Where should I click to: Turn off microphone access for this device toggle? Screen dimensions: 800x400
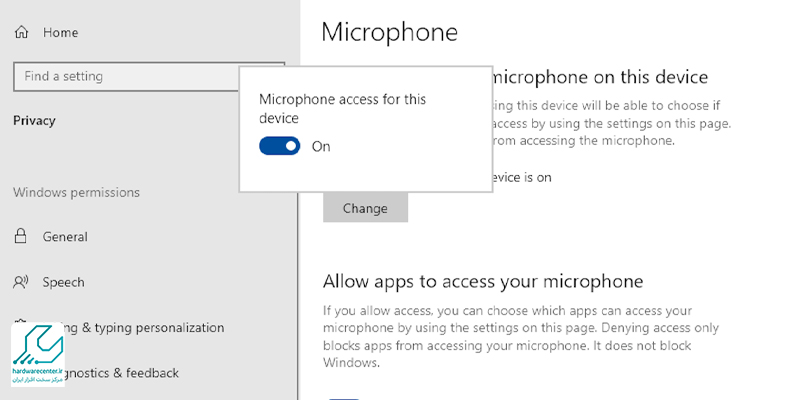pyautogui.click(x=280, y=146)
